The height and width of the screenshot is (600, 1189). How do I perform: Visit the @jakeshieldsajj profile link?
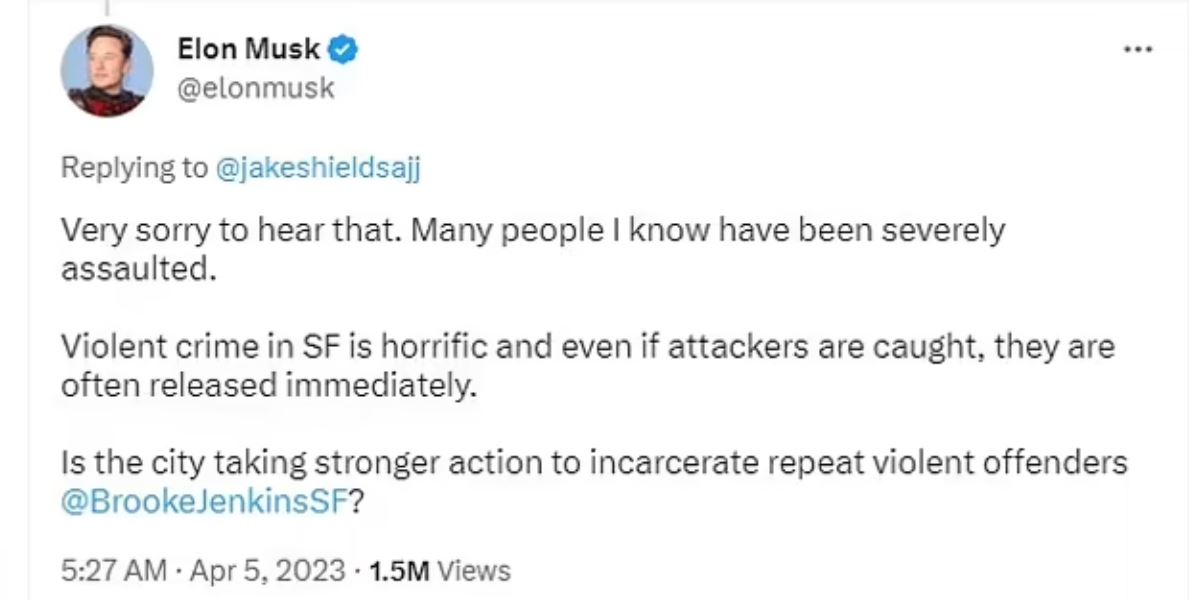[318, 168]
